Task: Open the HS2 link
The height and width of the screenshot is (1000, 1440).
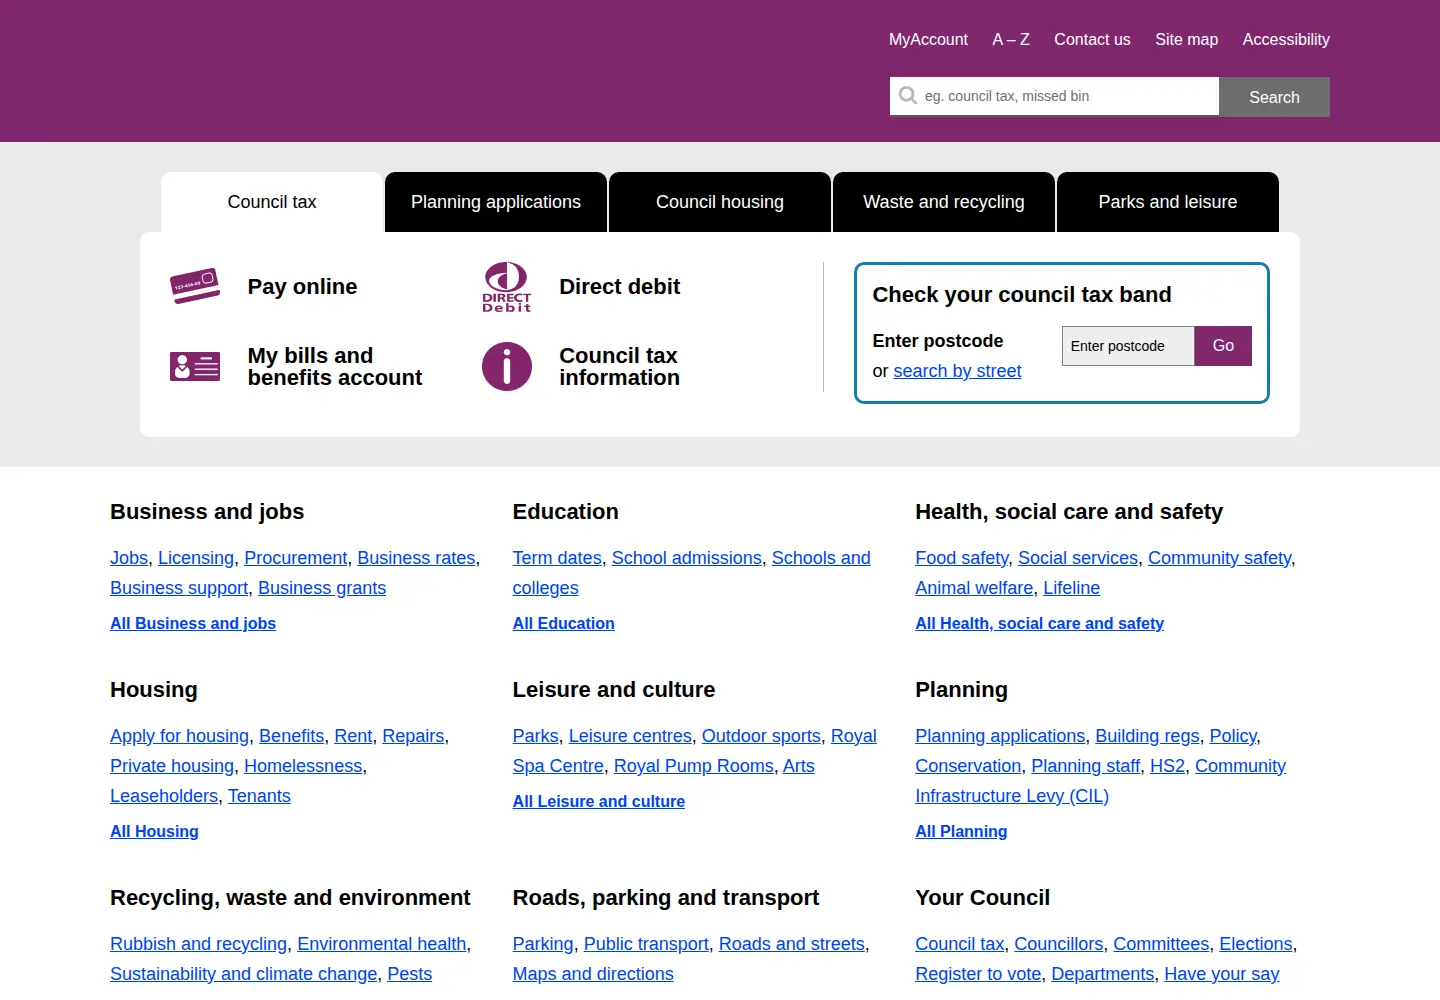Action: pos(1167,766)
